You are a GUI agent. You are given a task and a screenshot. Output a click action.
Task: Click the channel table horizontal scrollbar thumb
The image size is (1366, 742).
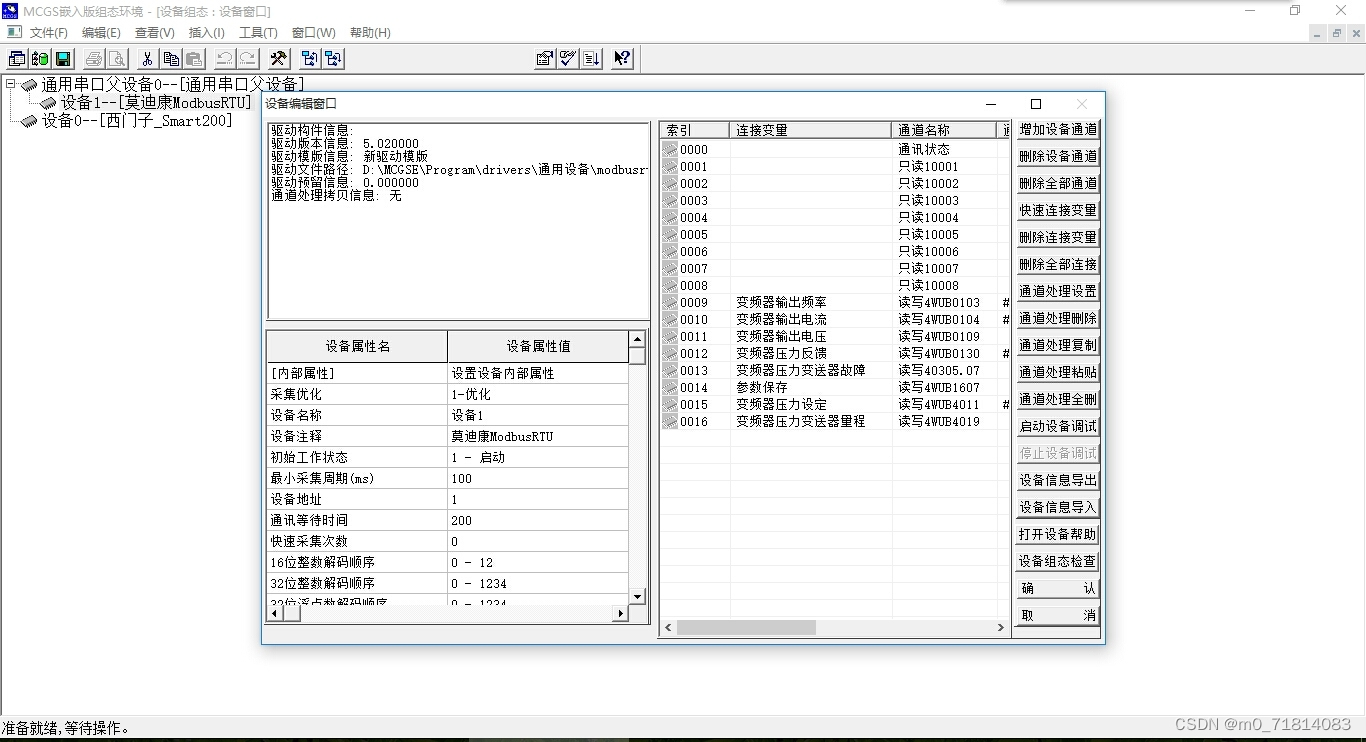coord(746,628)
